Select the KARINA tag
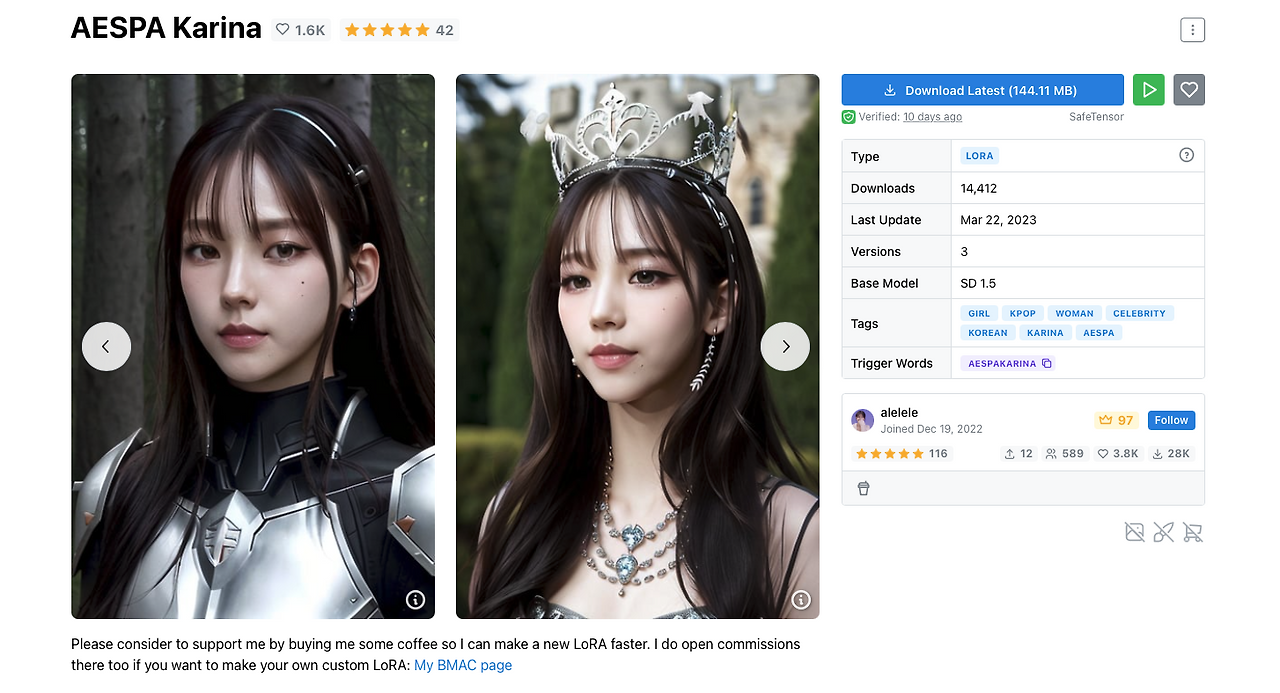This screenshot has height=693, width=1280. coord(1045,333)
